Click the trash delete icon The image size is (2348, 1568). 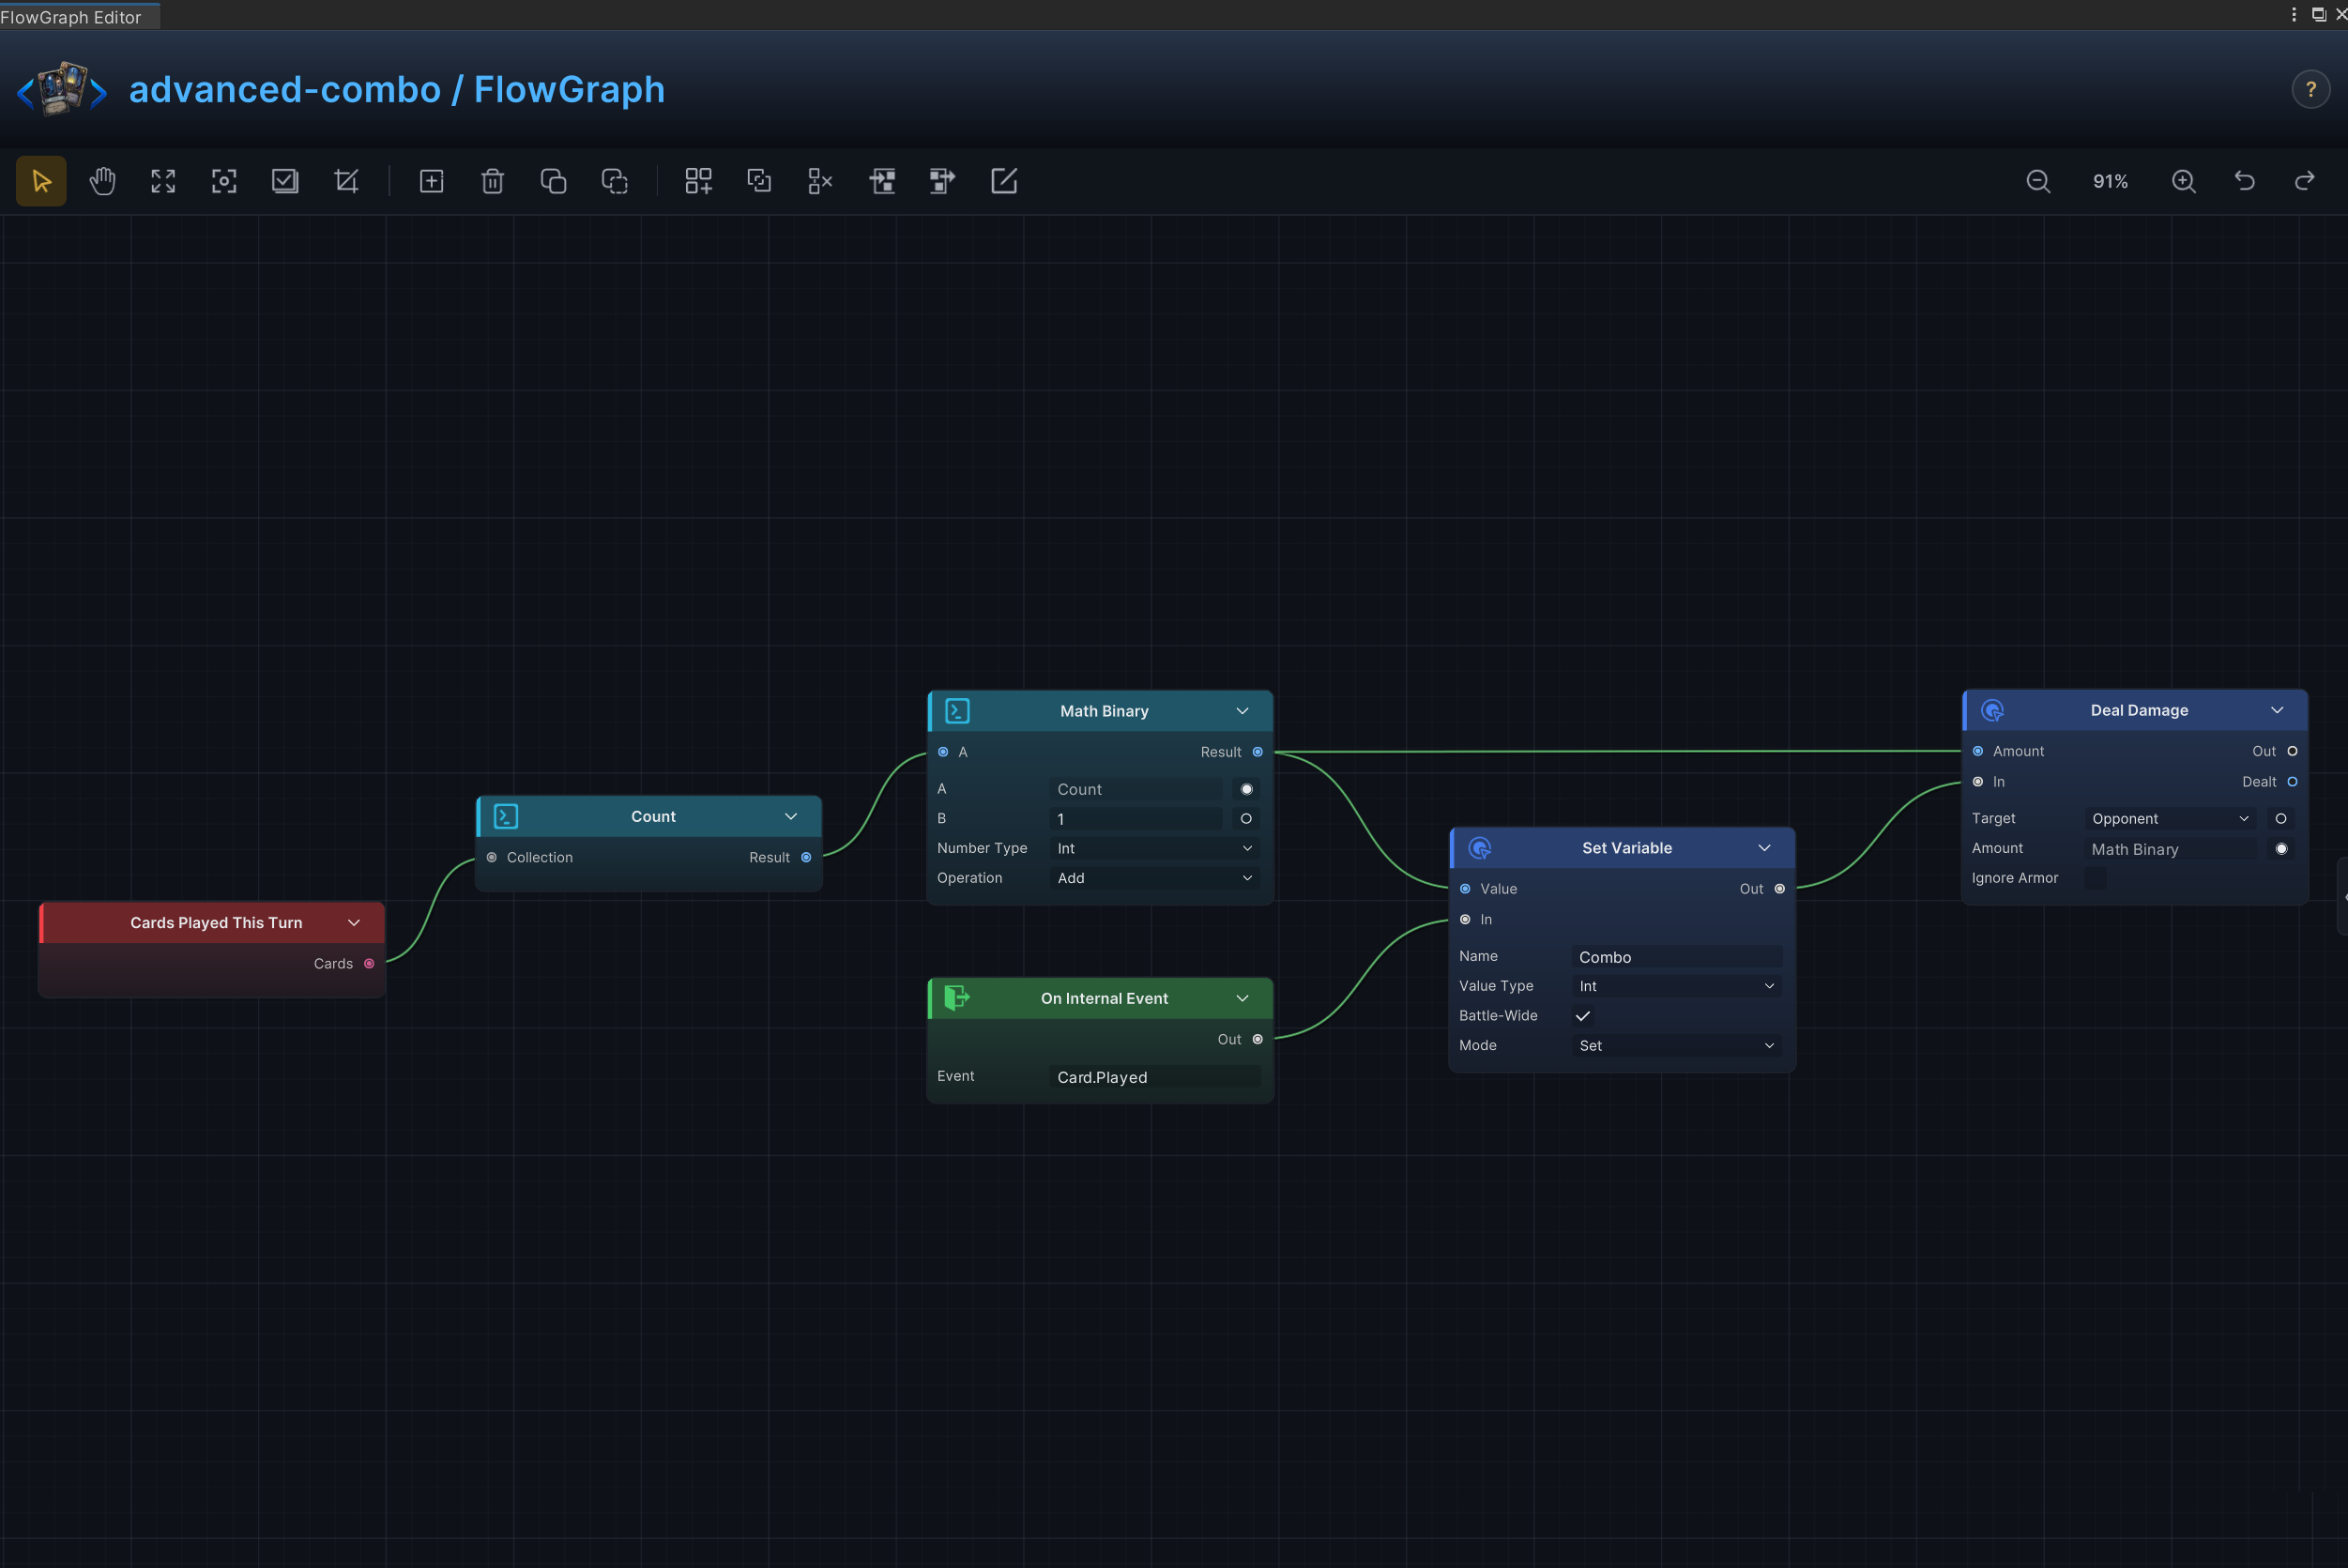tap(492, 181)
